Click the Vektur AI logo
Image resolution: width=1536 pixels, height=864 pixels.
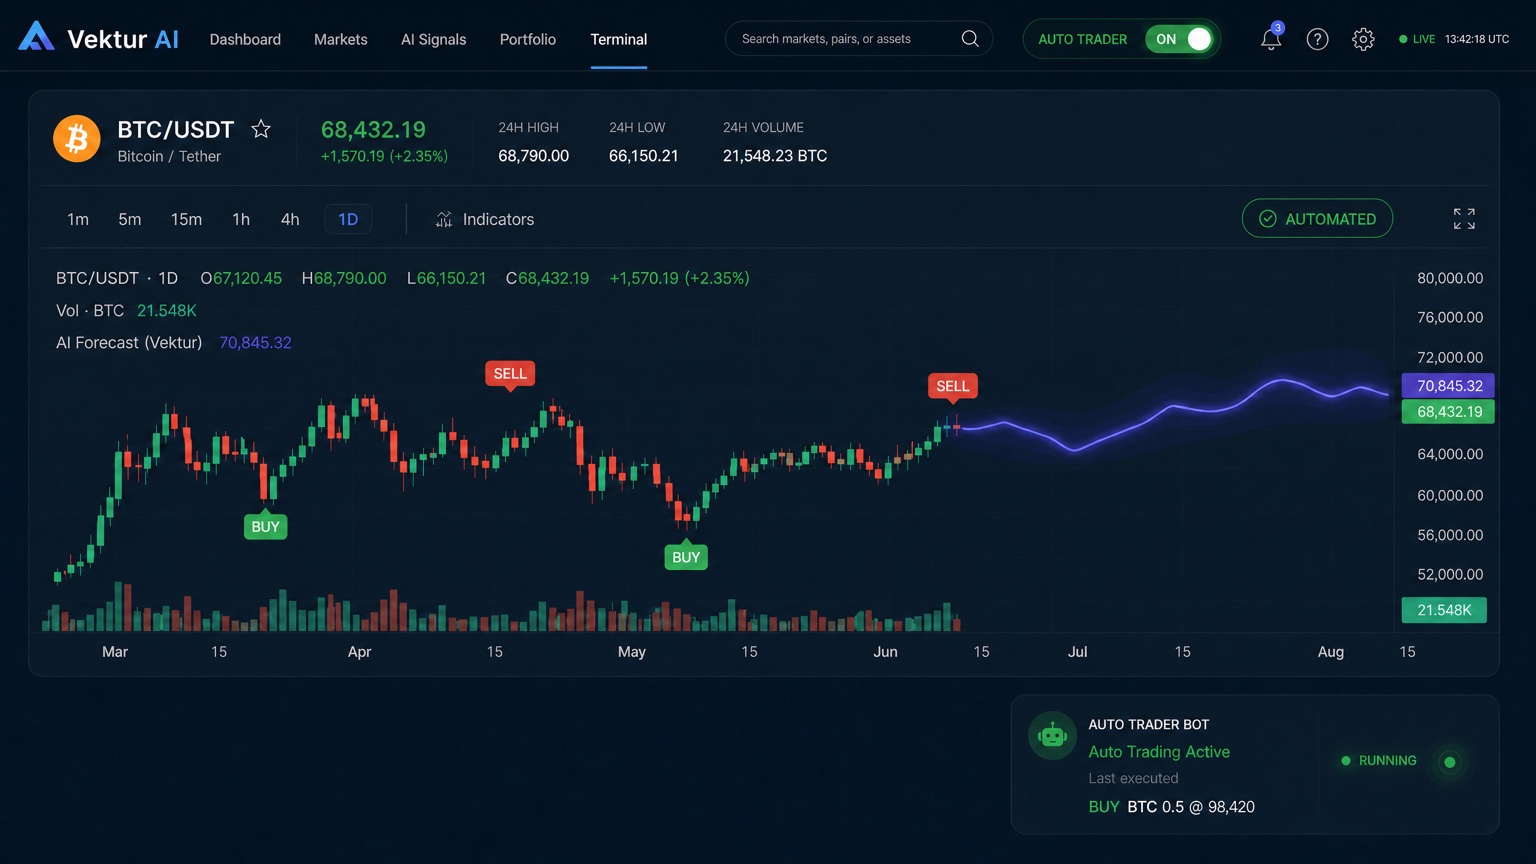(x=98, y=39)
